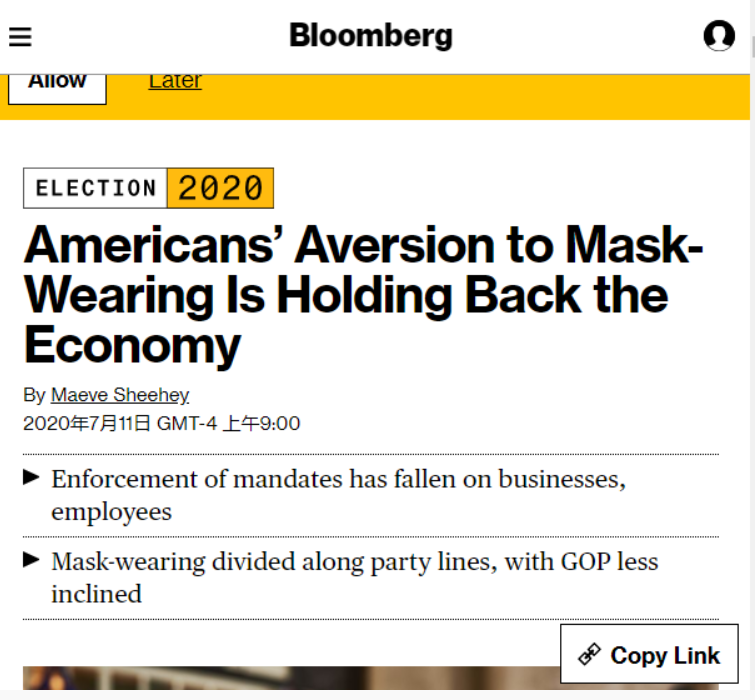Click the article publish date timestamp
Screen dimensions: 755x700
(161, 423)
